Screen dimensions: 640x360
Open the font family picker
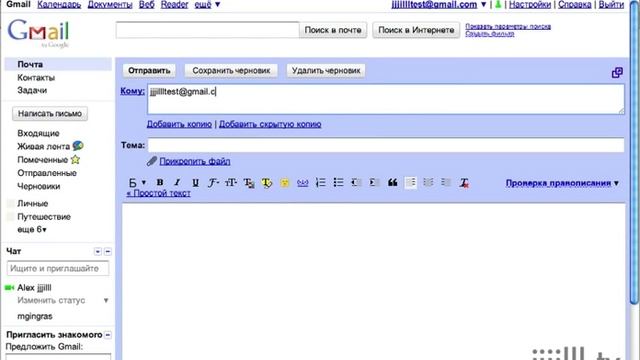click(x=213, y=182)
